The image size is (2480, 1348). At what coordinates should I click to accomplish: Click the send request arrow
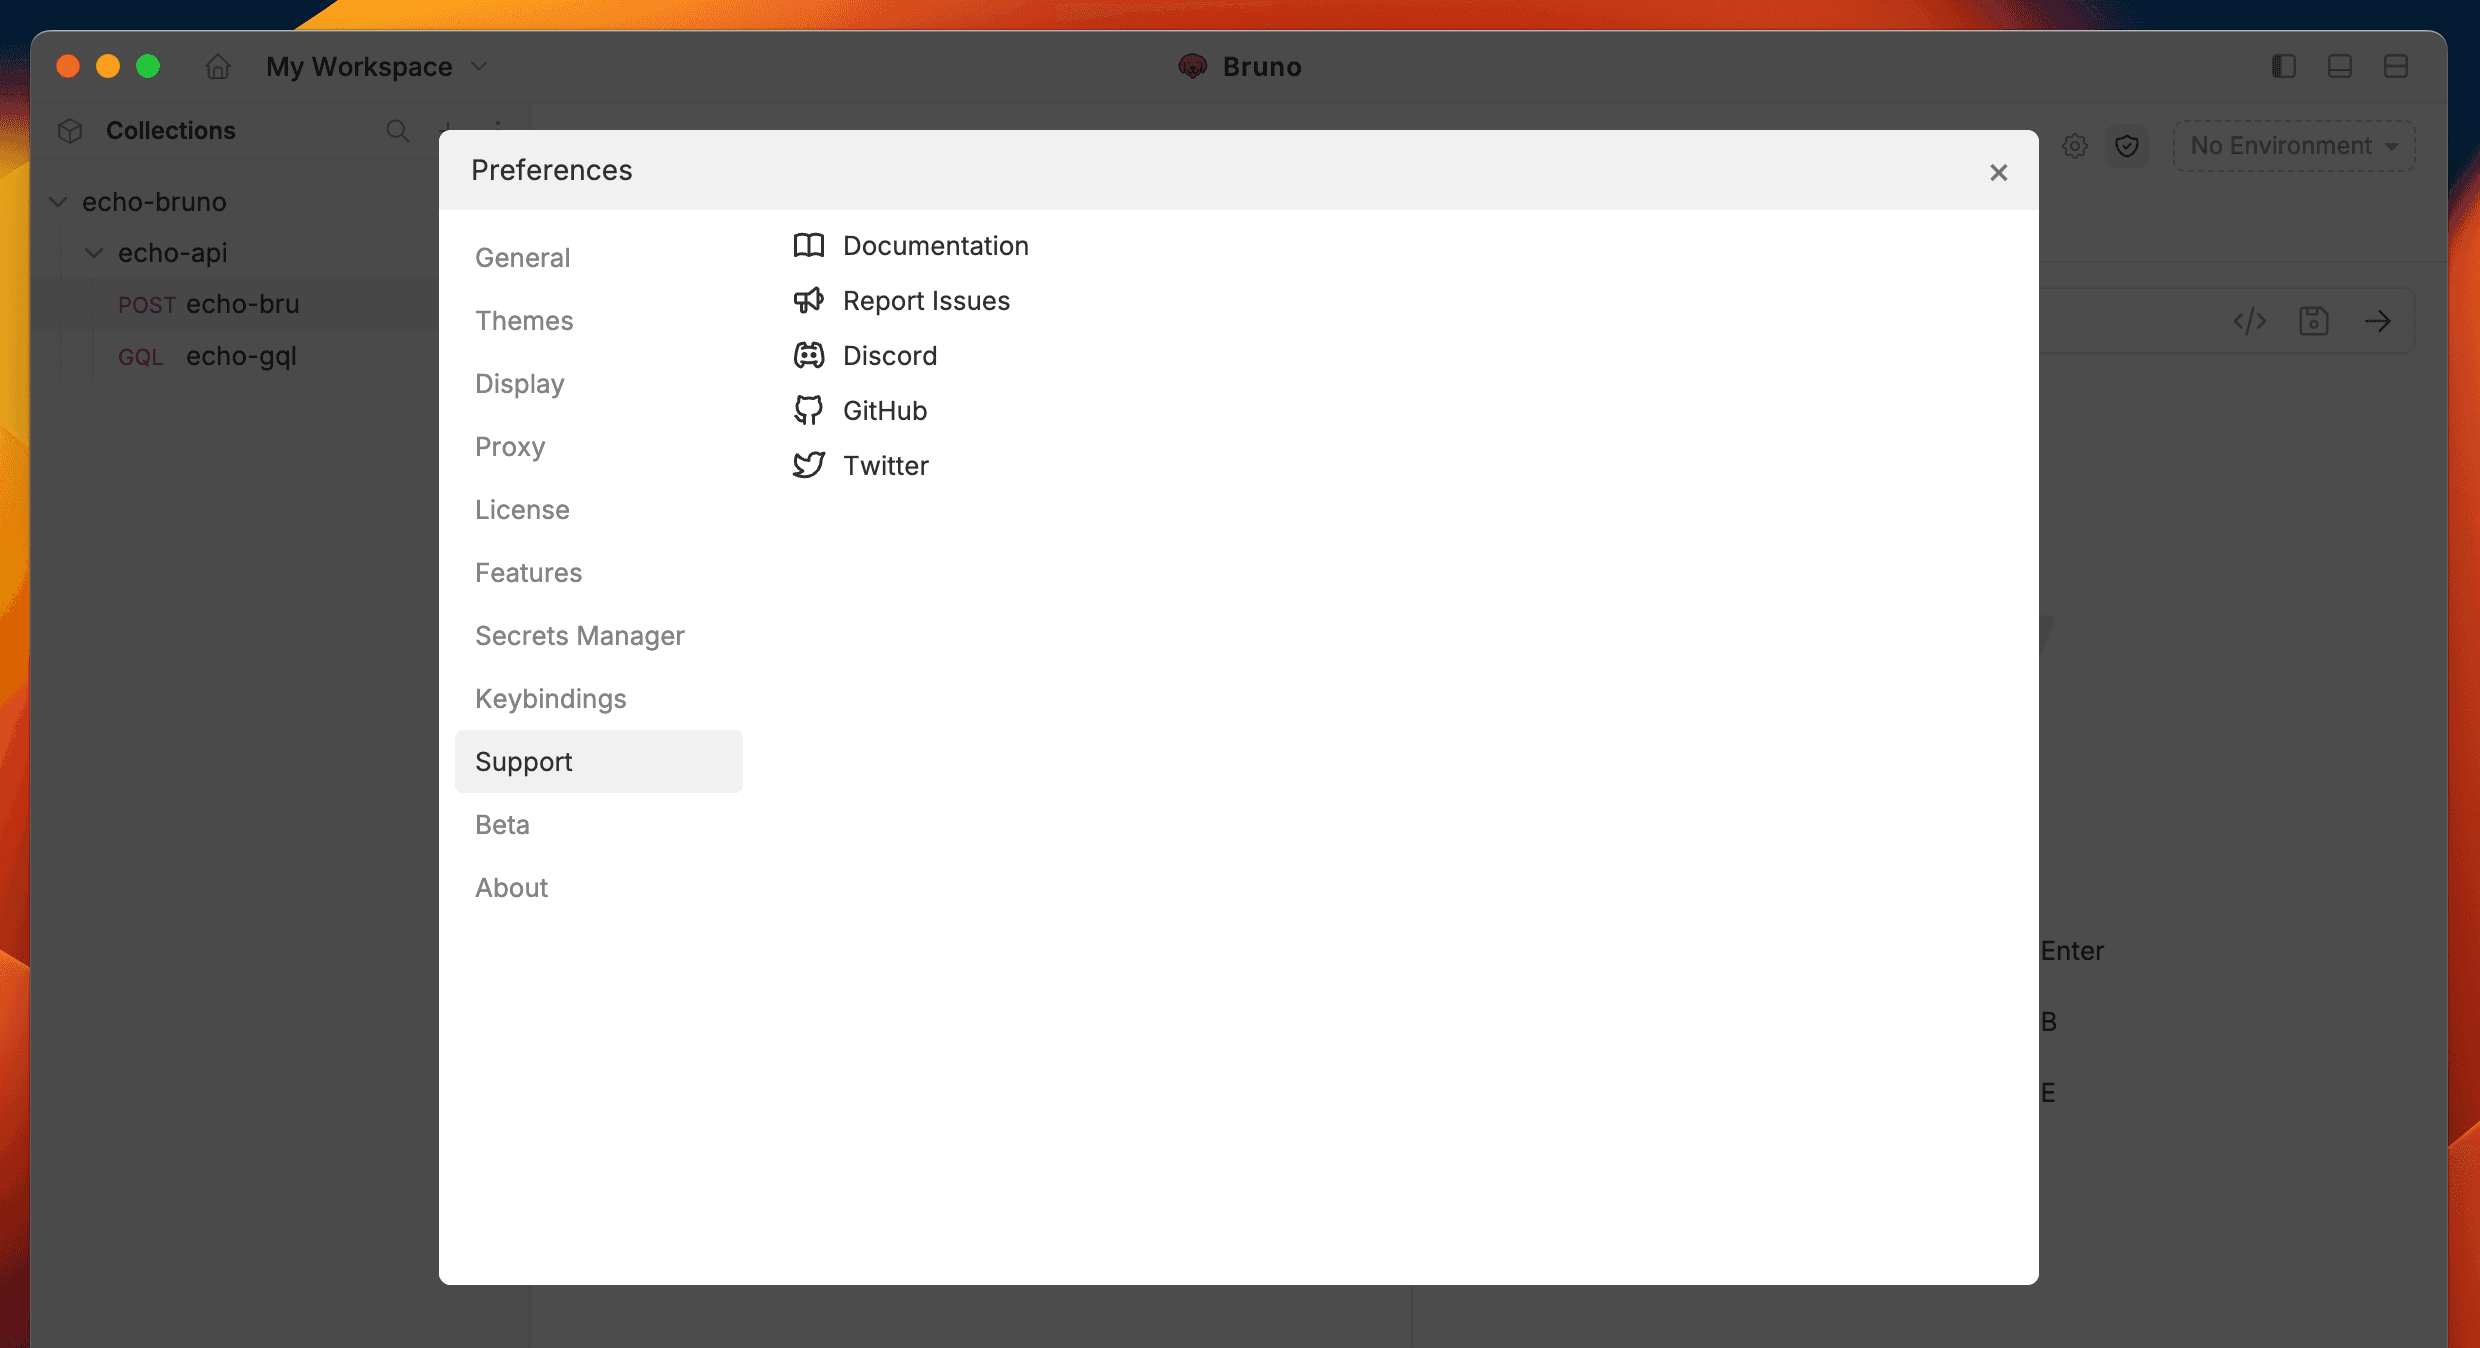[2378, 321]
